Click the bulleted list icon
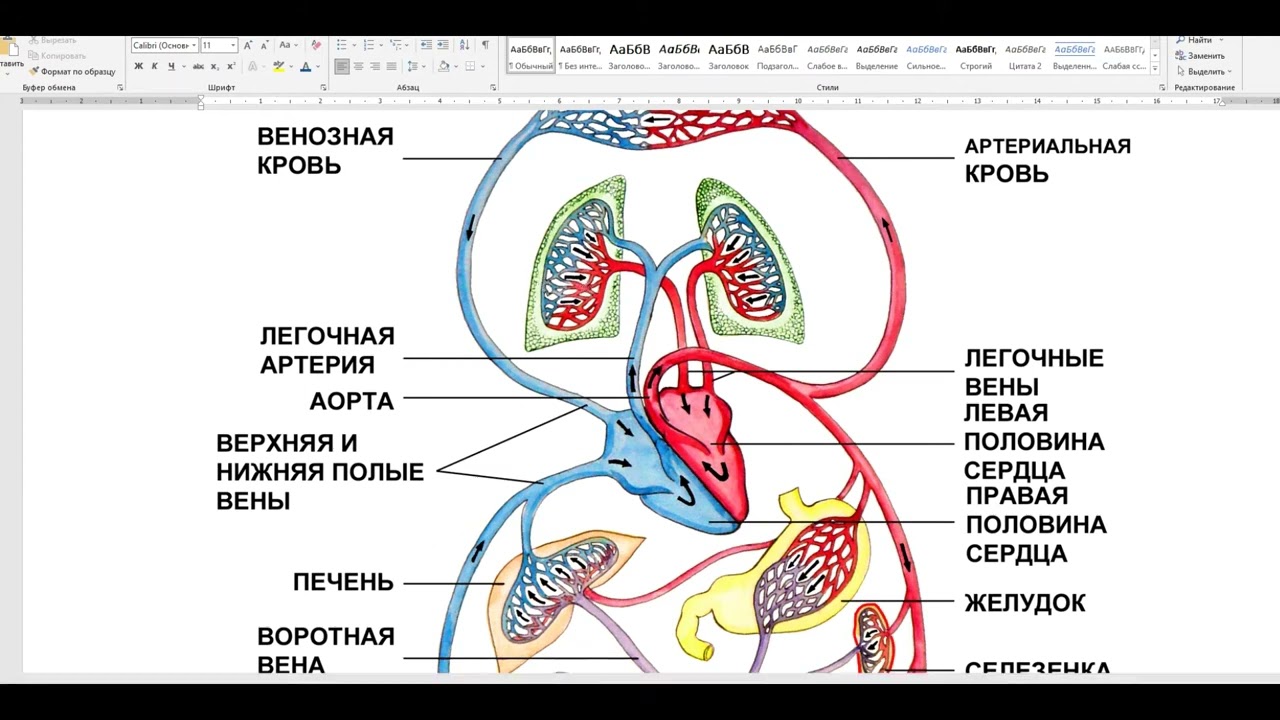Viewport: 1280px width, 720px height. click(x=342, y=45)
